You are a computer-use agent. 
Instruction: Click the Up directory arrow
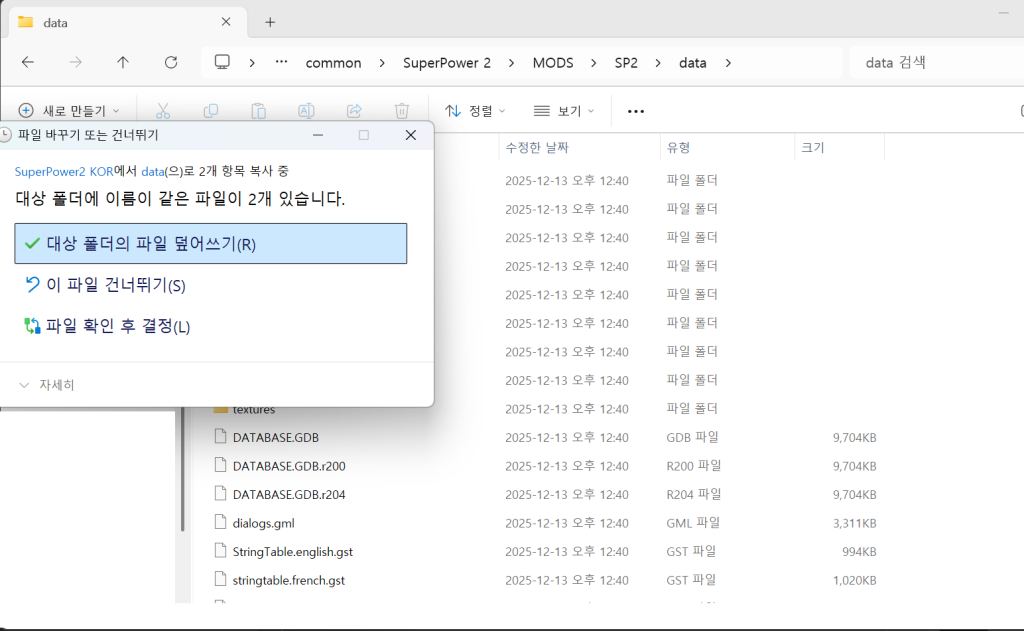123,62
